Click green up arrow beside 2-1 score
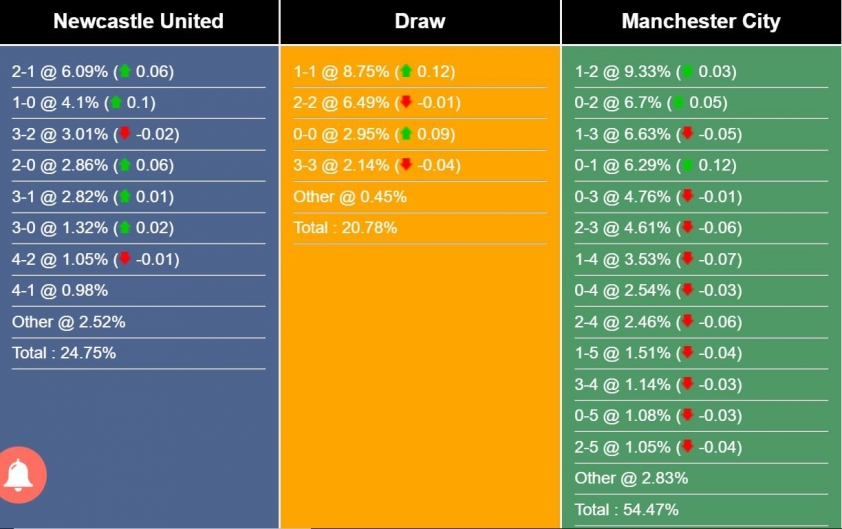This screenshot has height=529, width=842. (x=125, y=71)
